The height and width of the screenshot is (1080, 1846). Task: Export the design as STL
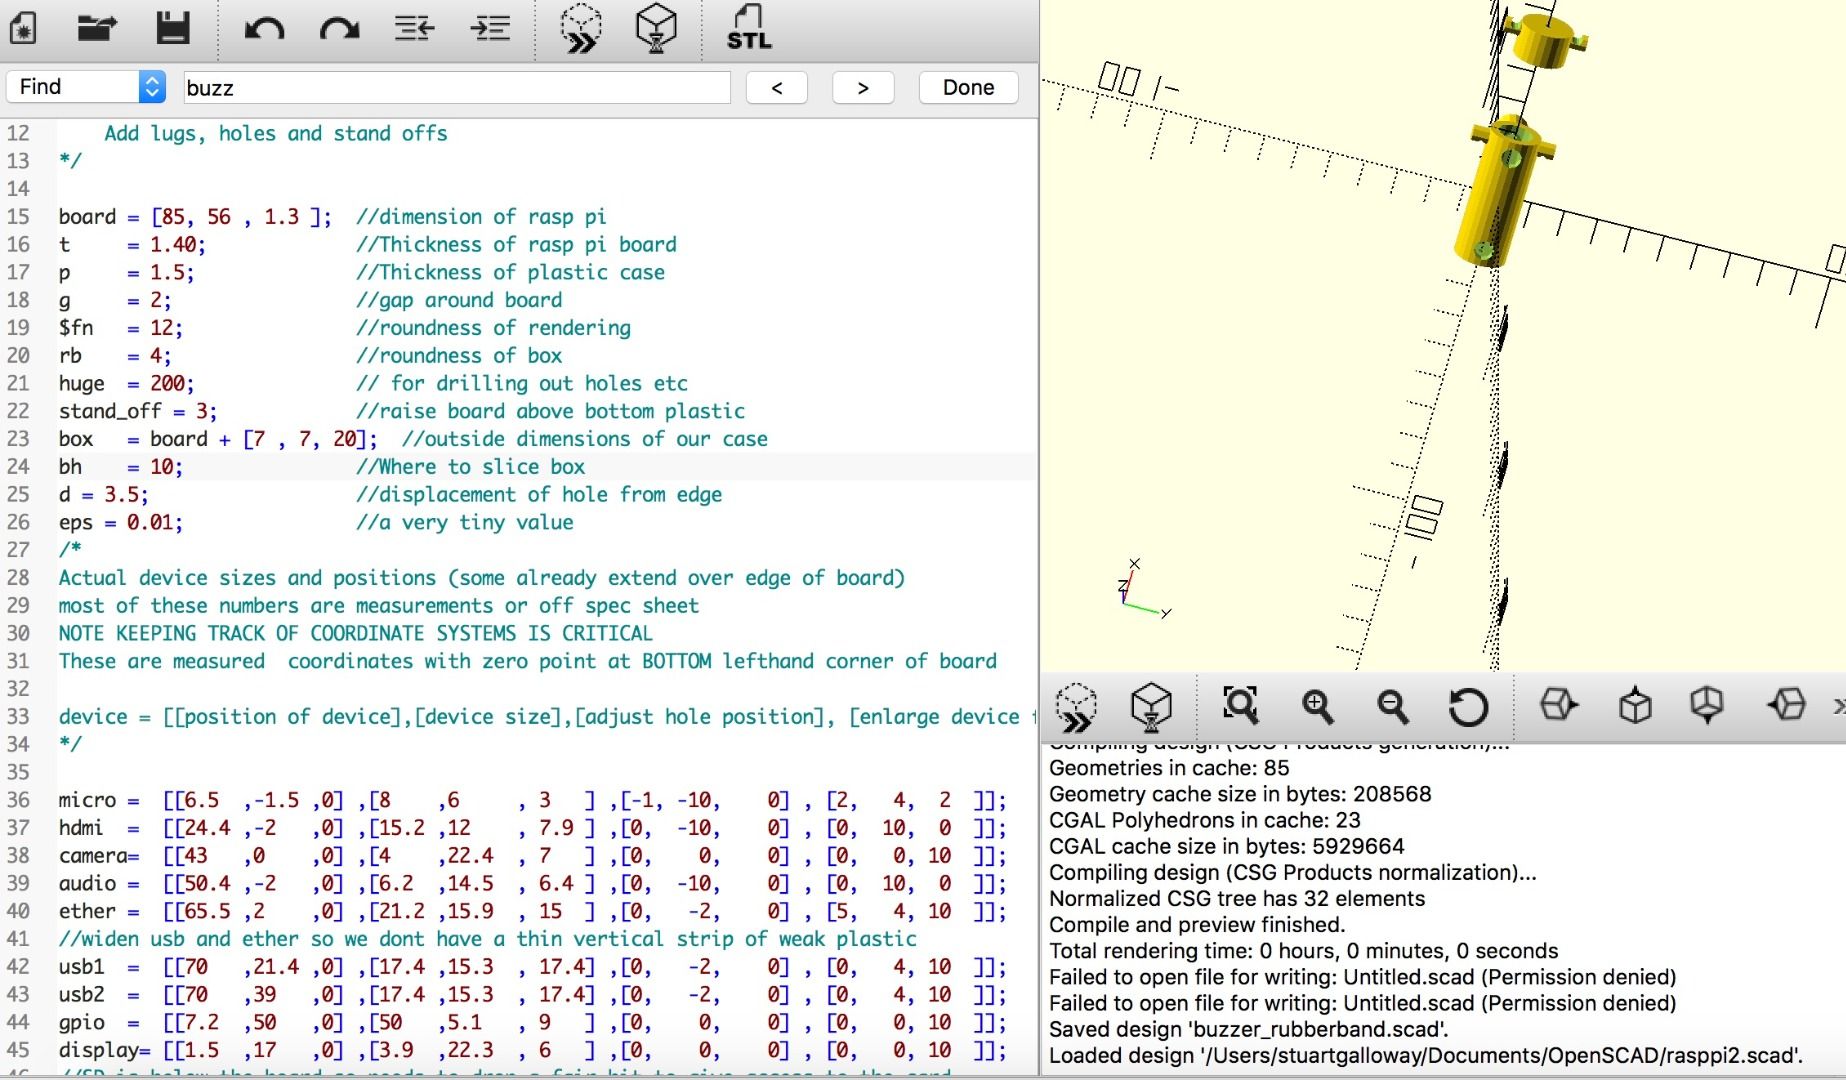click(x=748, y=28)
